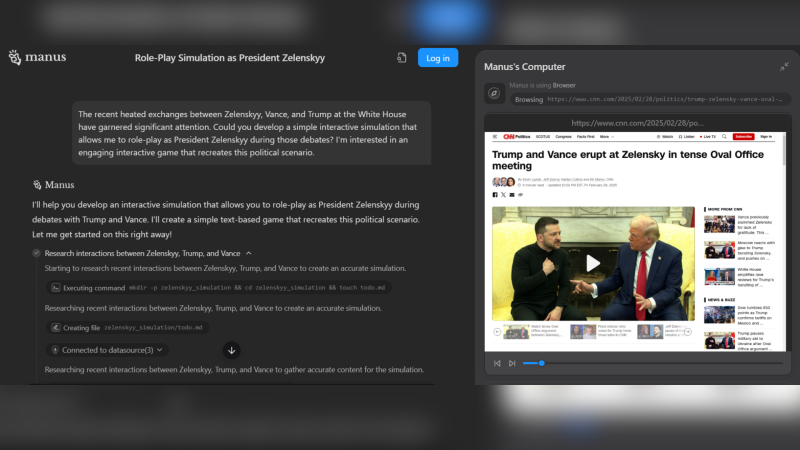Expand the 'Connected to datasource(3)' dropdown
The height and width of the screenshot is (450, 800).
point(107,350)
